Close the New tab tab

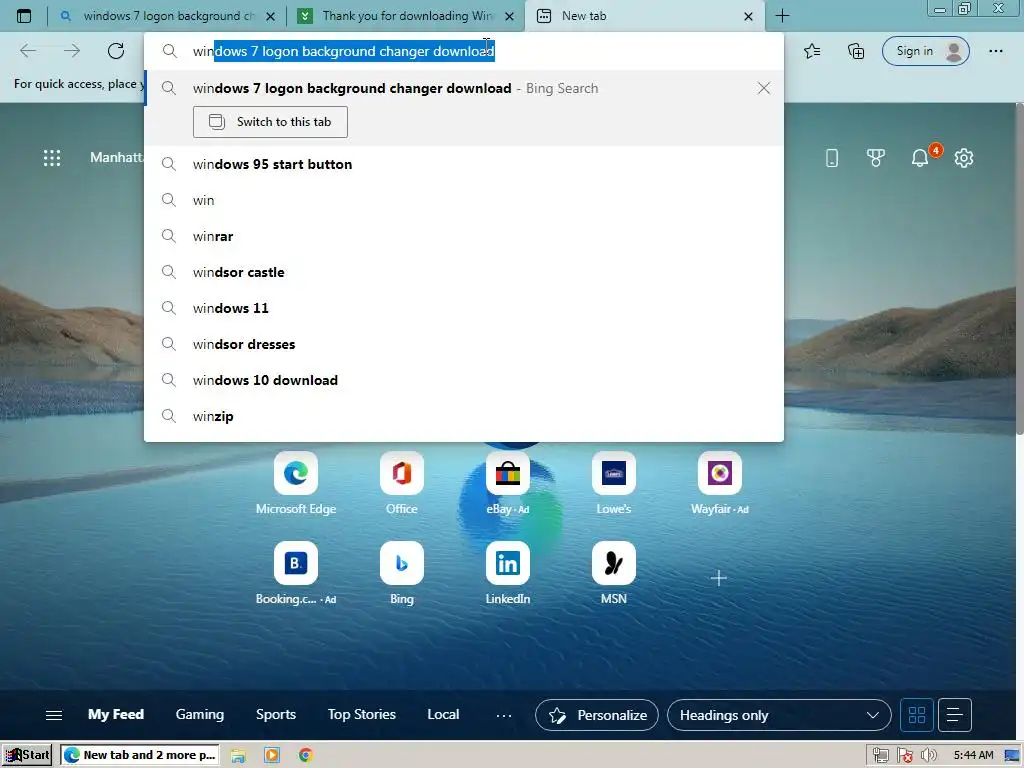point(748,16)
